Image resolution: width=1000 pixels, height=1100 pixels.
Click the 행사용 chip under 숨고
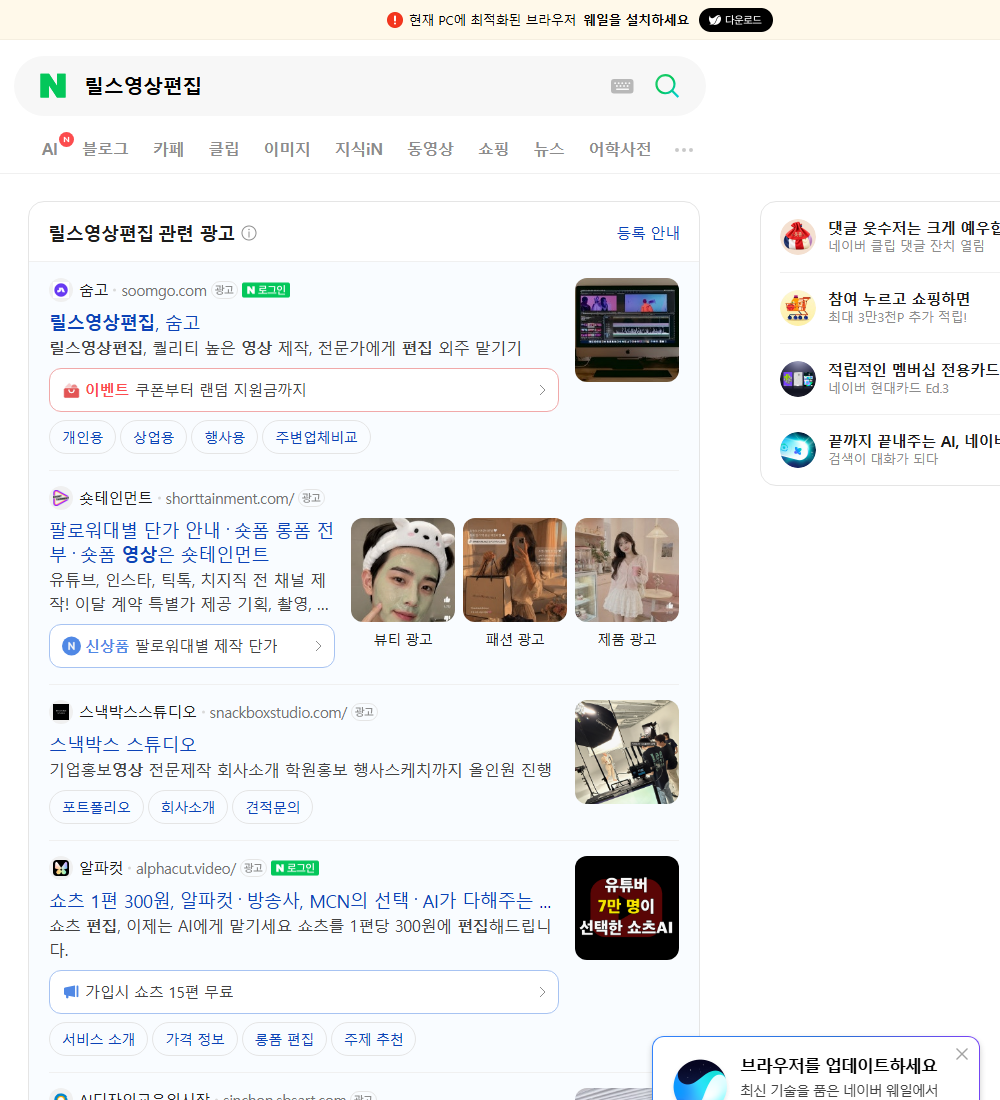point(225,437)
